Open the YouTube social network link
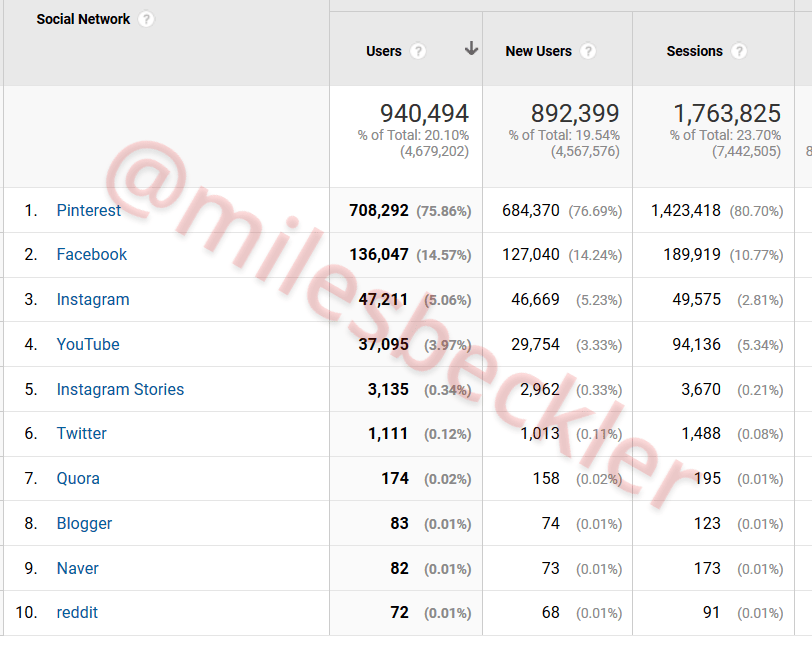812x662 pixels. click(x=88, y=344)
